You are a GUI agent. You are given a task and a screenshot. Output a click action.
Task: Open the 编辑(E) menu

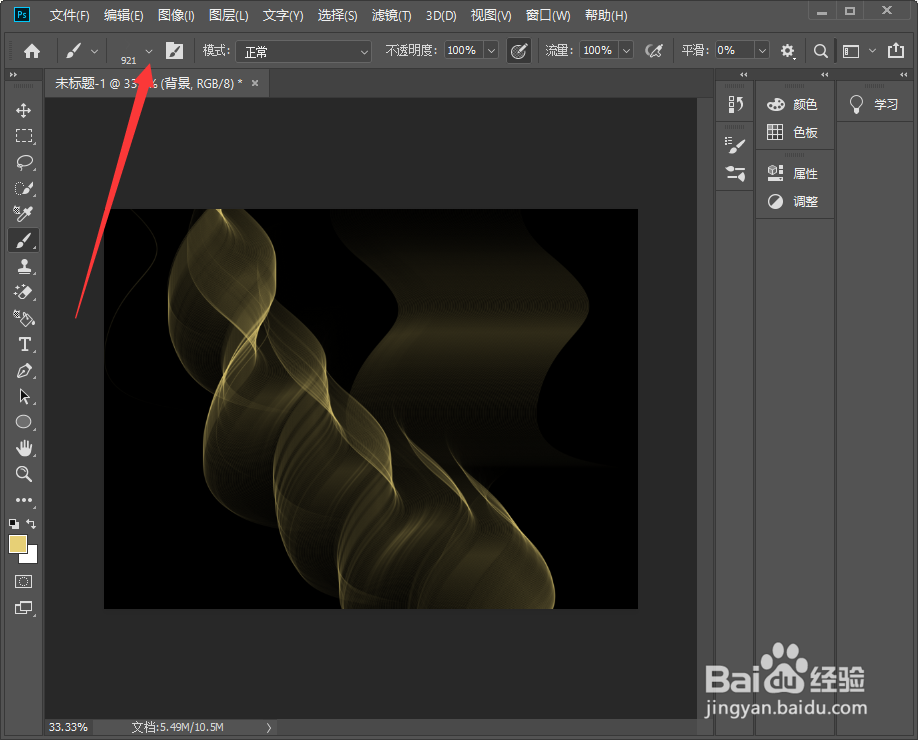(124, 16)
